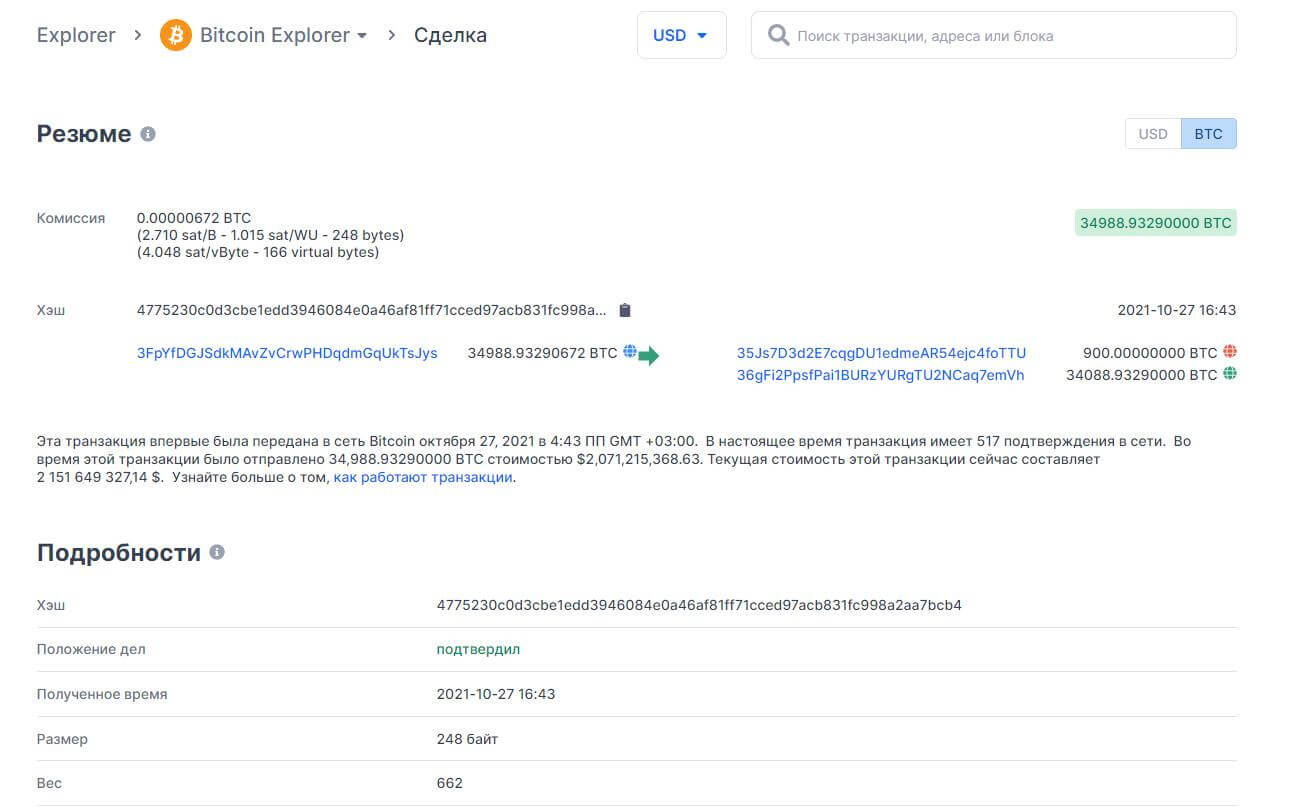The image size is (1293, 808).
Task: Click the green globe icon next to 34088.93290000 BTC
Action: point(1230,374)
